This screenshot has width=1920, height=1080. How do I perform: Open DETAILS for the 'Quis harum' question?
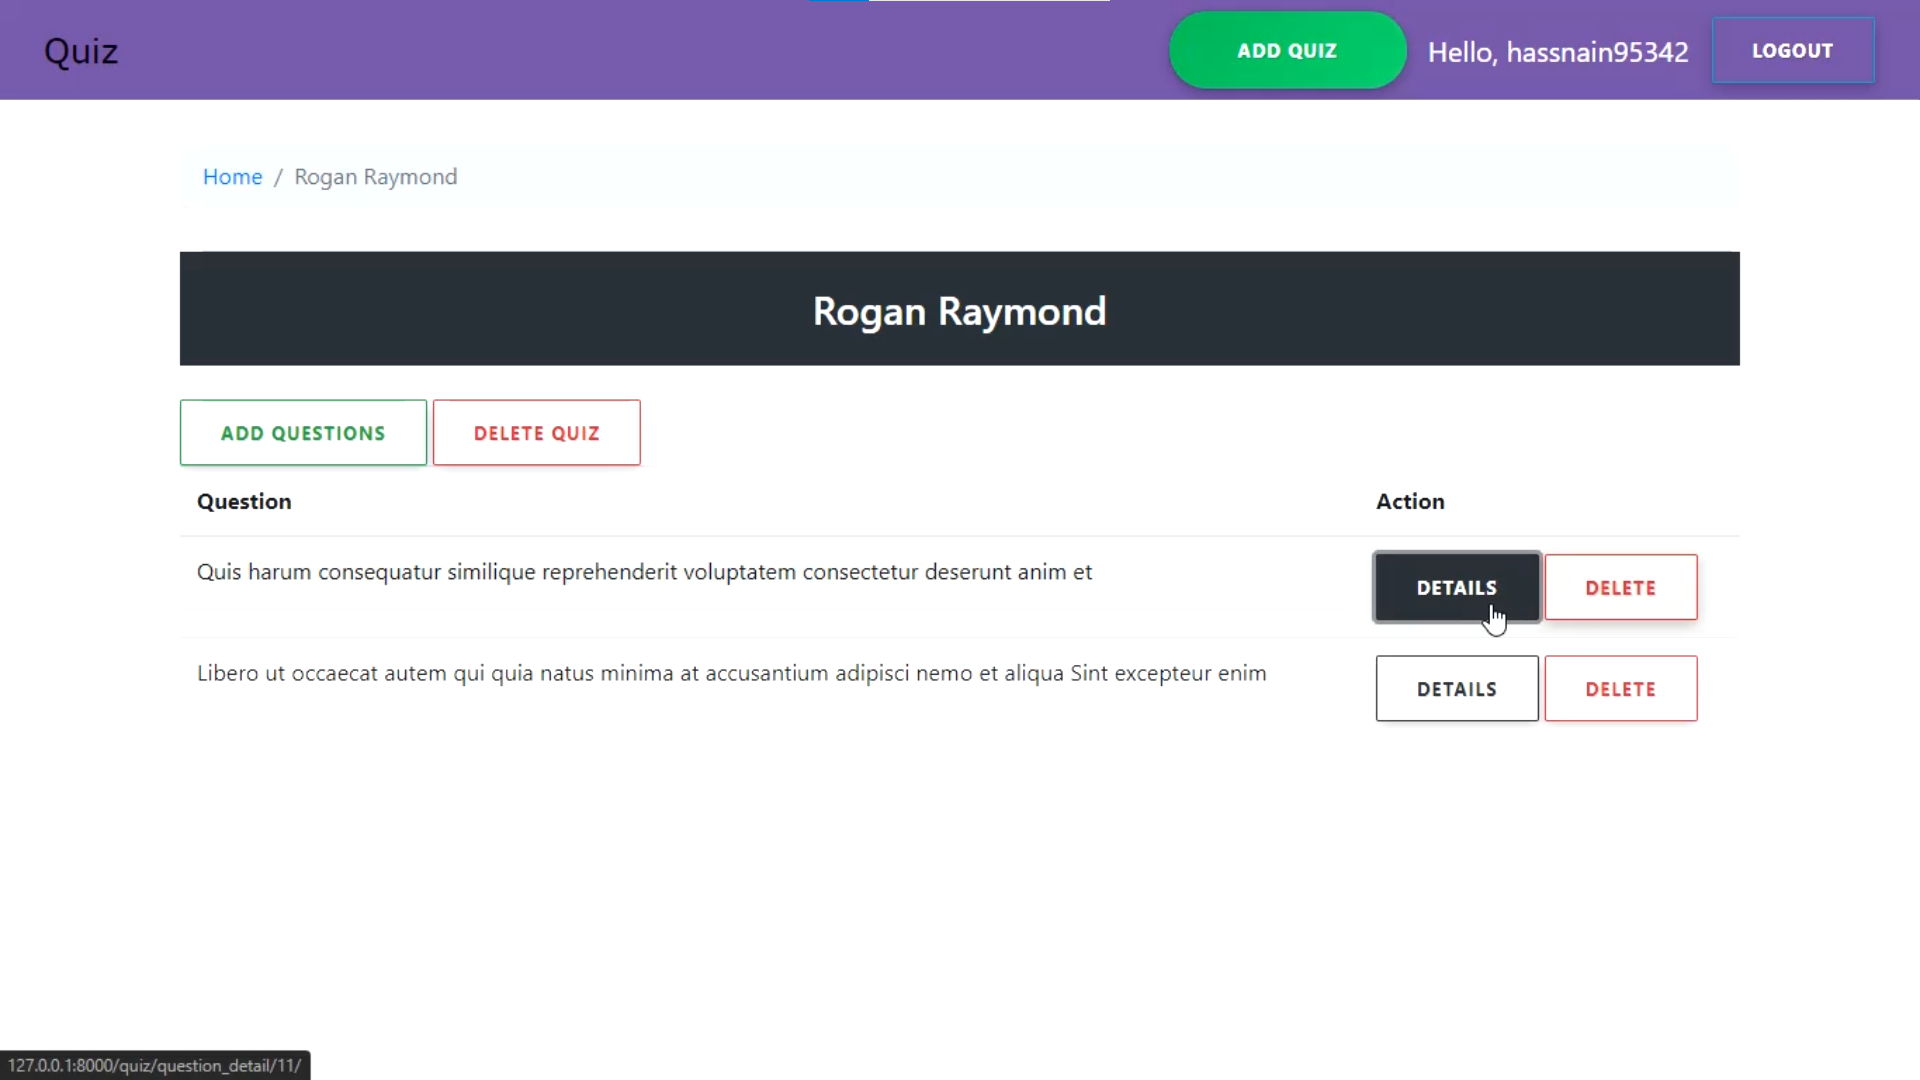pos(1456,588)
